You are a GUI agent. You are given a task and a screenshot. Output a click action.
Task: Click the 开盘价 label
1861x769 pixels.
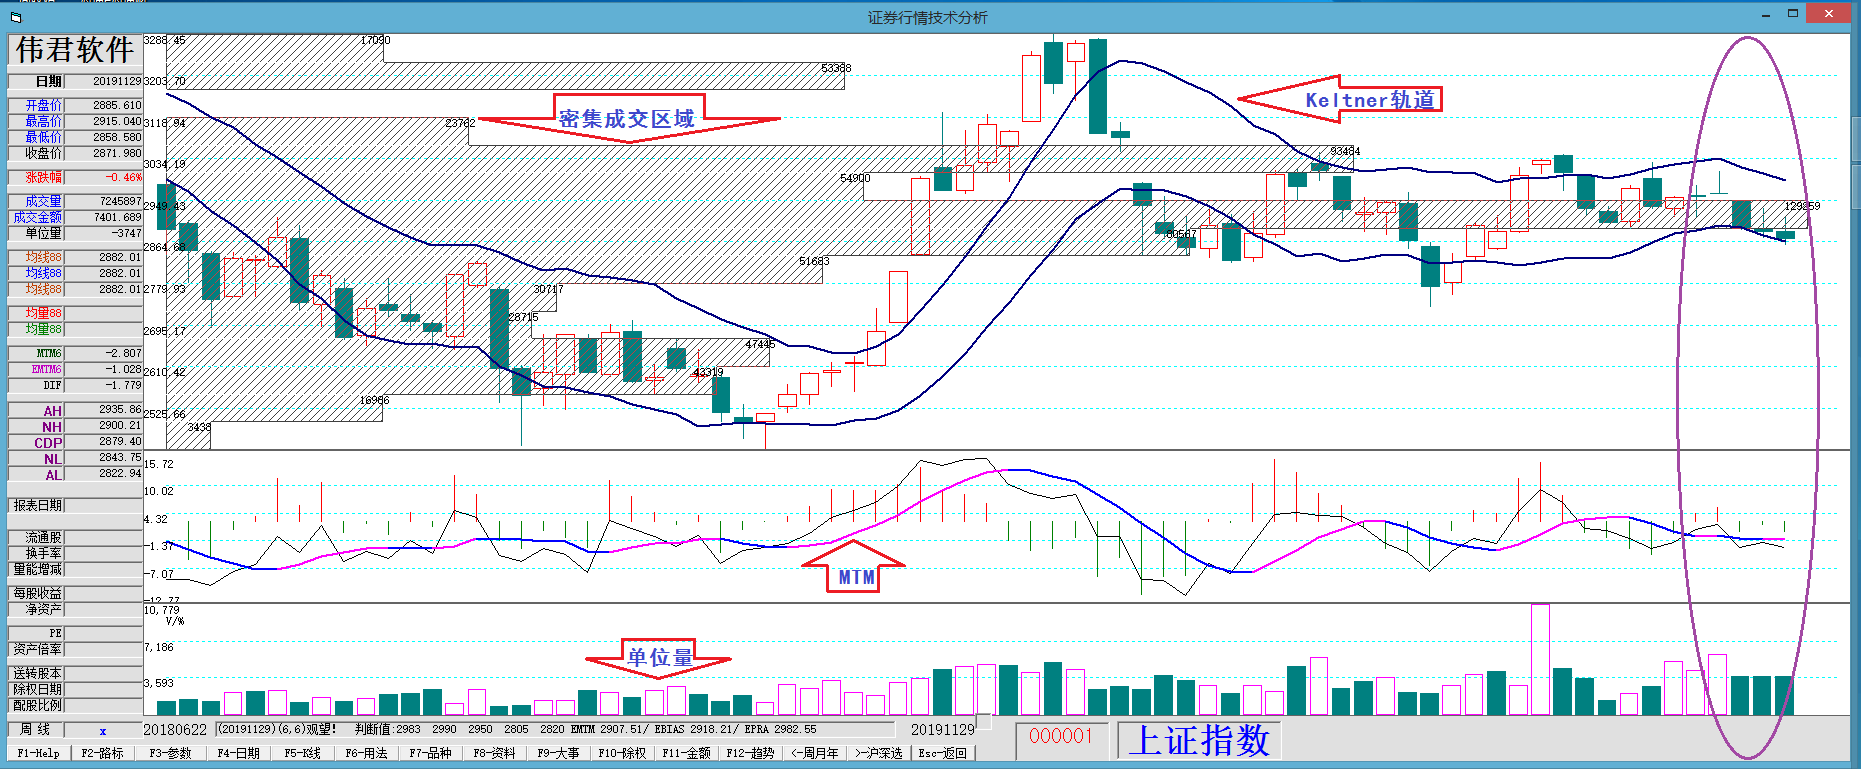click(x=36, y=105)
